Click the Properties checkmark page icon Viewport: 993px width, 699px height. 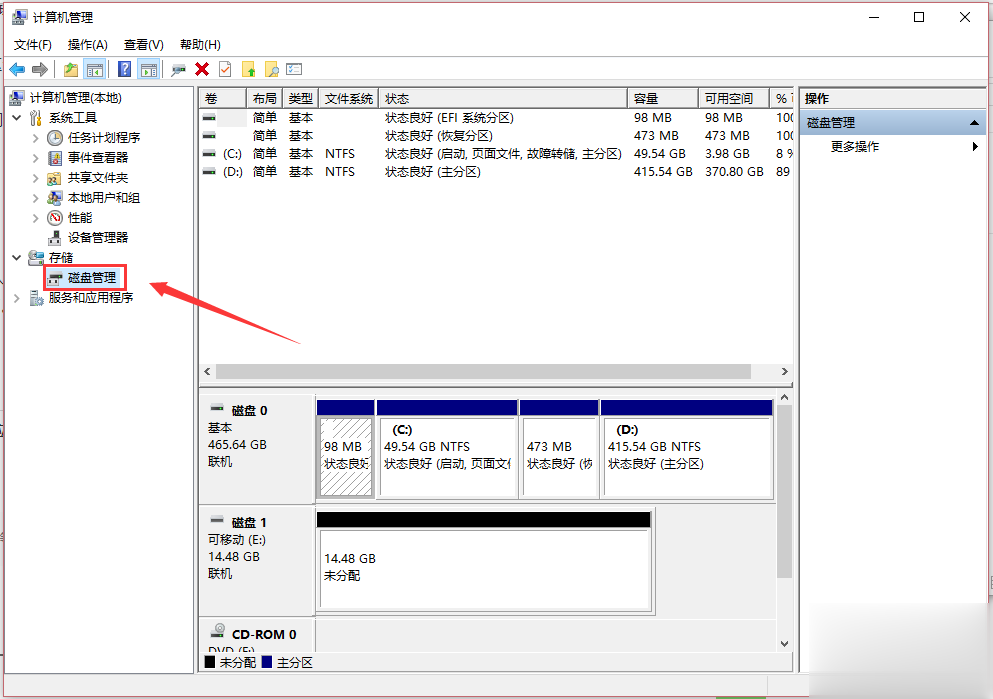click(x=225, y=69)
